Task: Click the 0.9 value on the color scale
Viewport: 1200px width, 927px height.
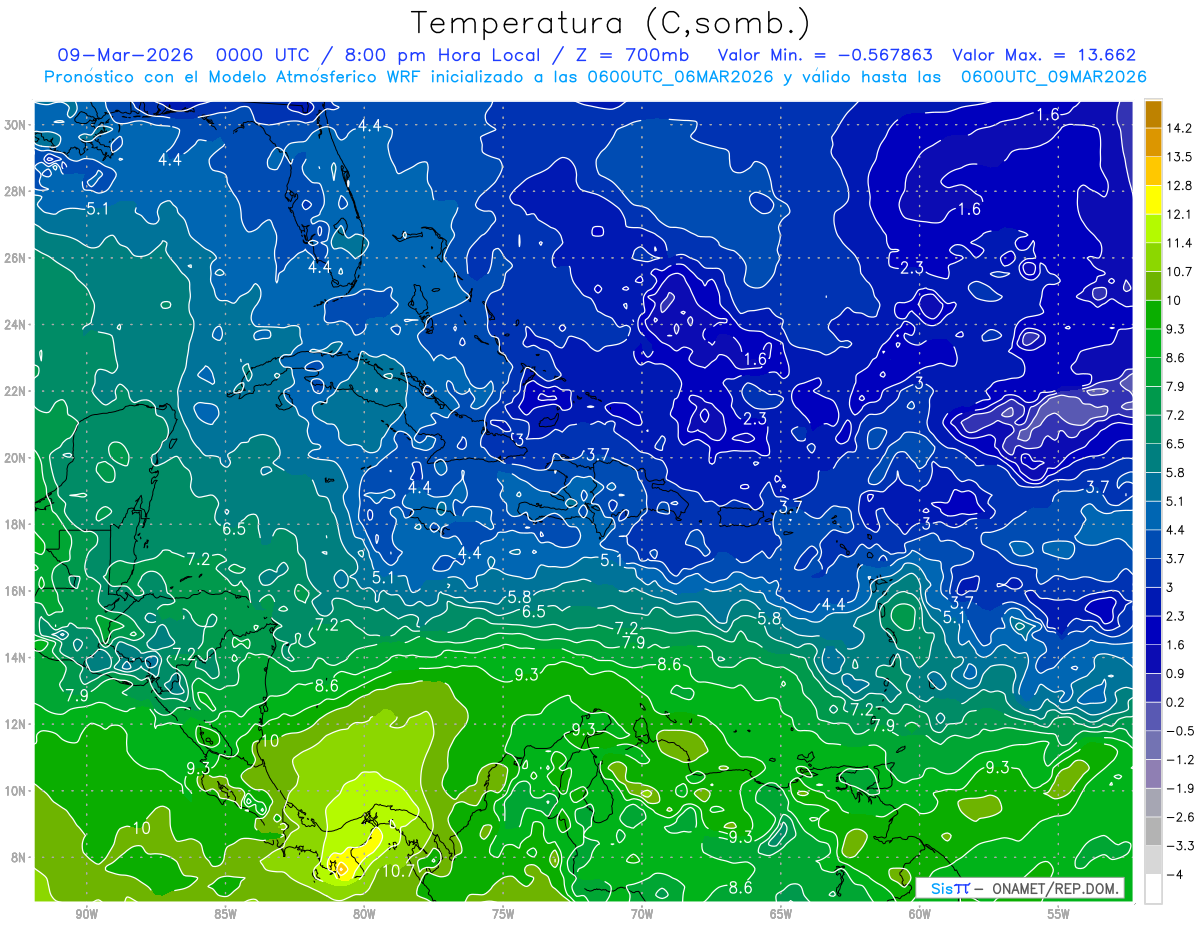Action: [x=1176, y=673]
